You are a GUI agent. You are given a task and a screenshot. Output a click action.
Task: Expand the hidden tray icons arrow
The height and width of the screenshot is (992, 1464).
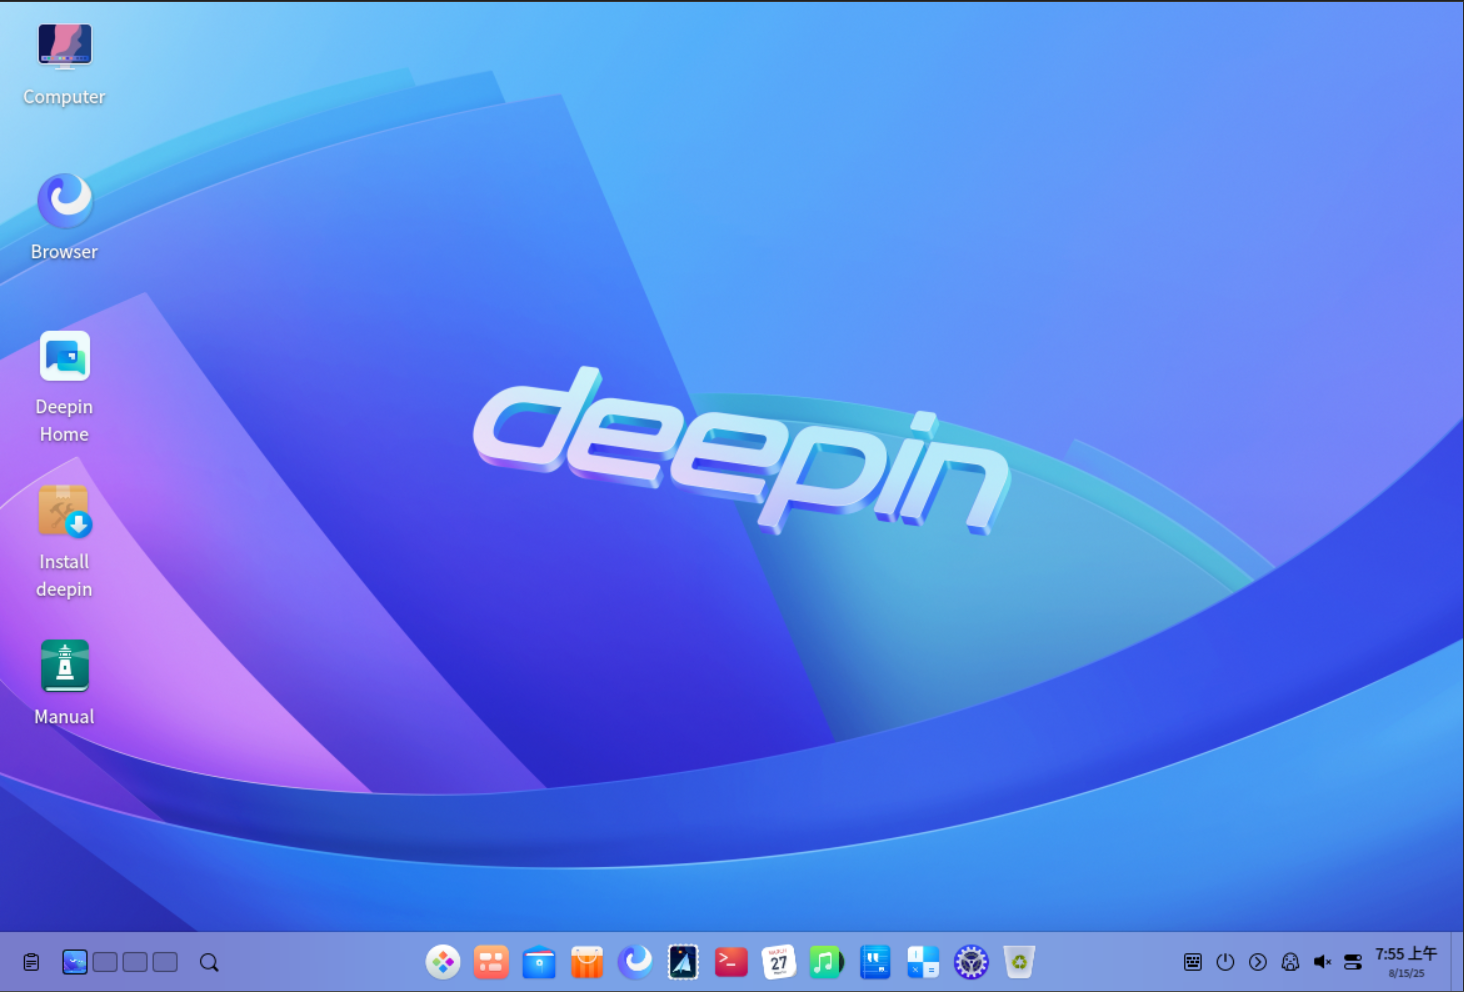1258,962
